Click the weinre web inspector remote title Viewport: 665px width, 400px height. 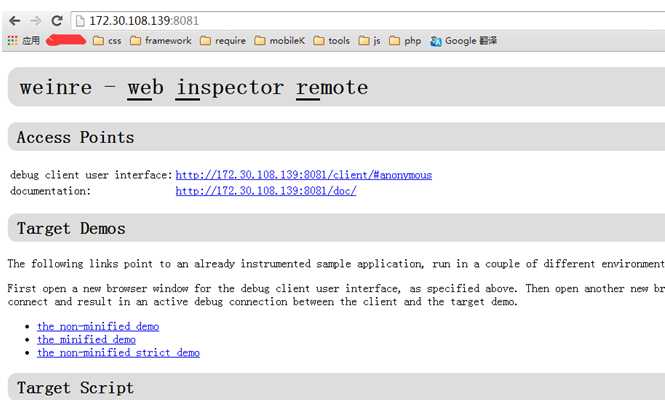coord(194,88)
